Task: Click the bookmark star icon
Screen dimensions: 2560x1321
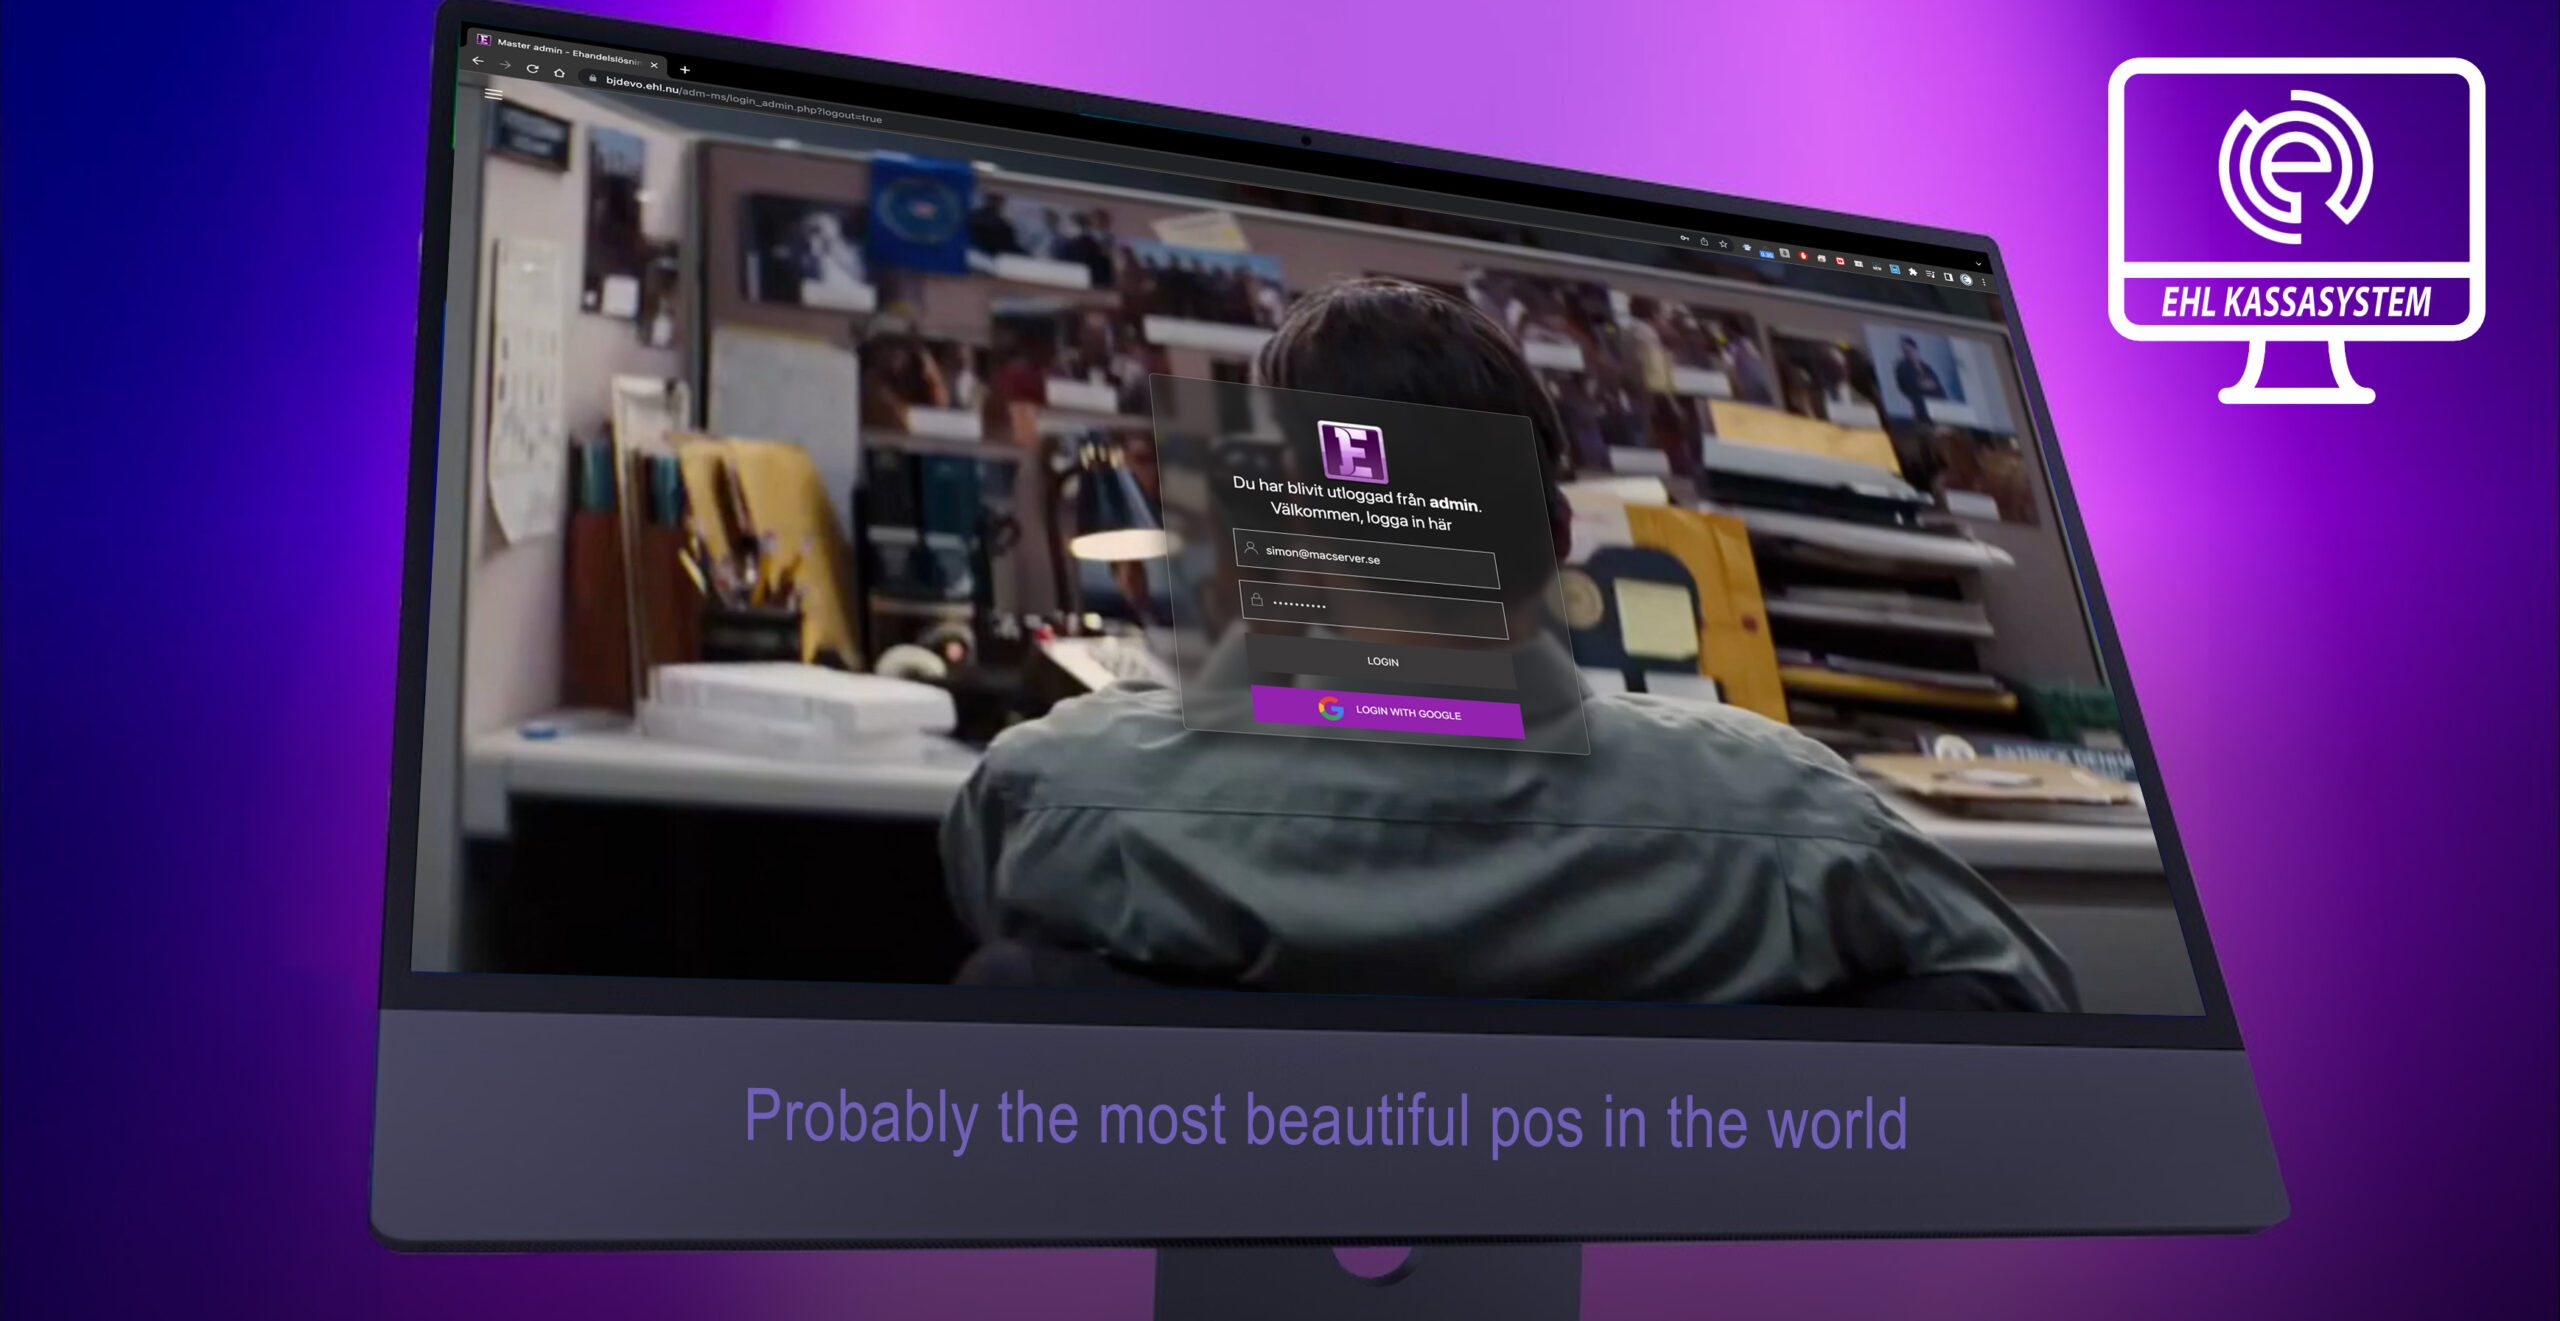Action: point(1723,244)
